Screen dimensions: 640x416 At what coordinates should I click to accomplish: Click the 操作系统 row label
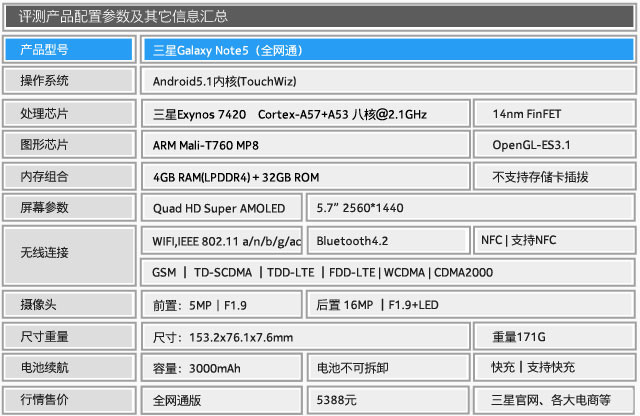pyautogui.click(x=68, y=81)
